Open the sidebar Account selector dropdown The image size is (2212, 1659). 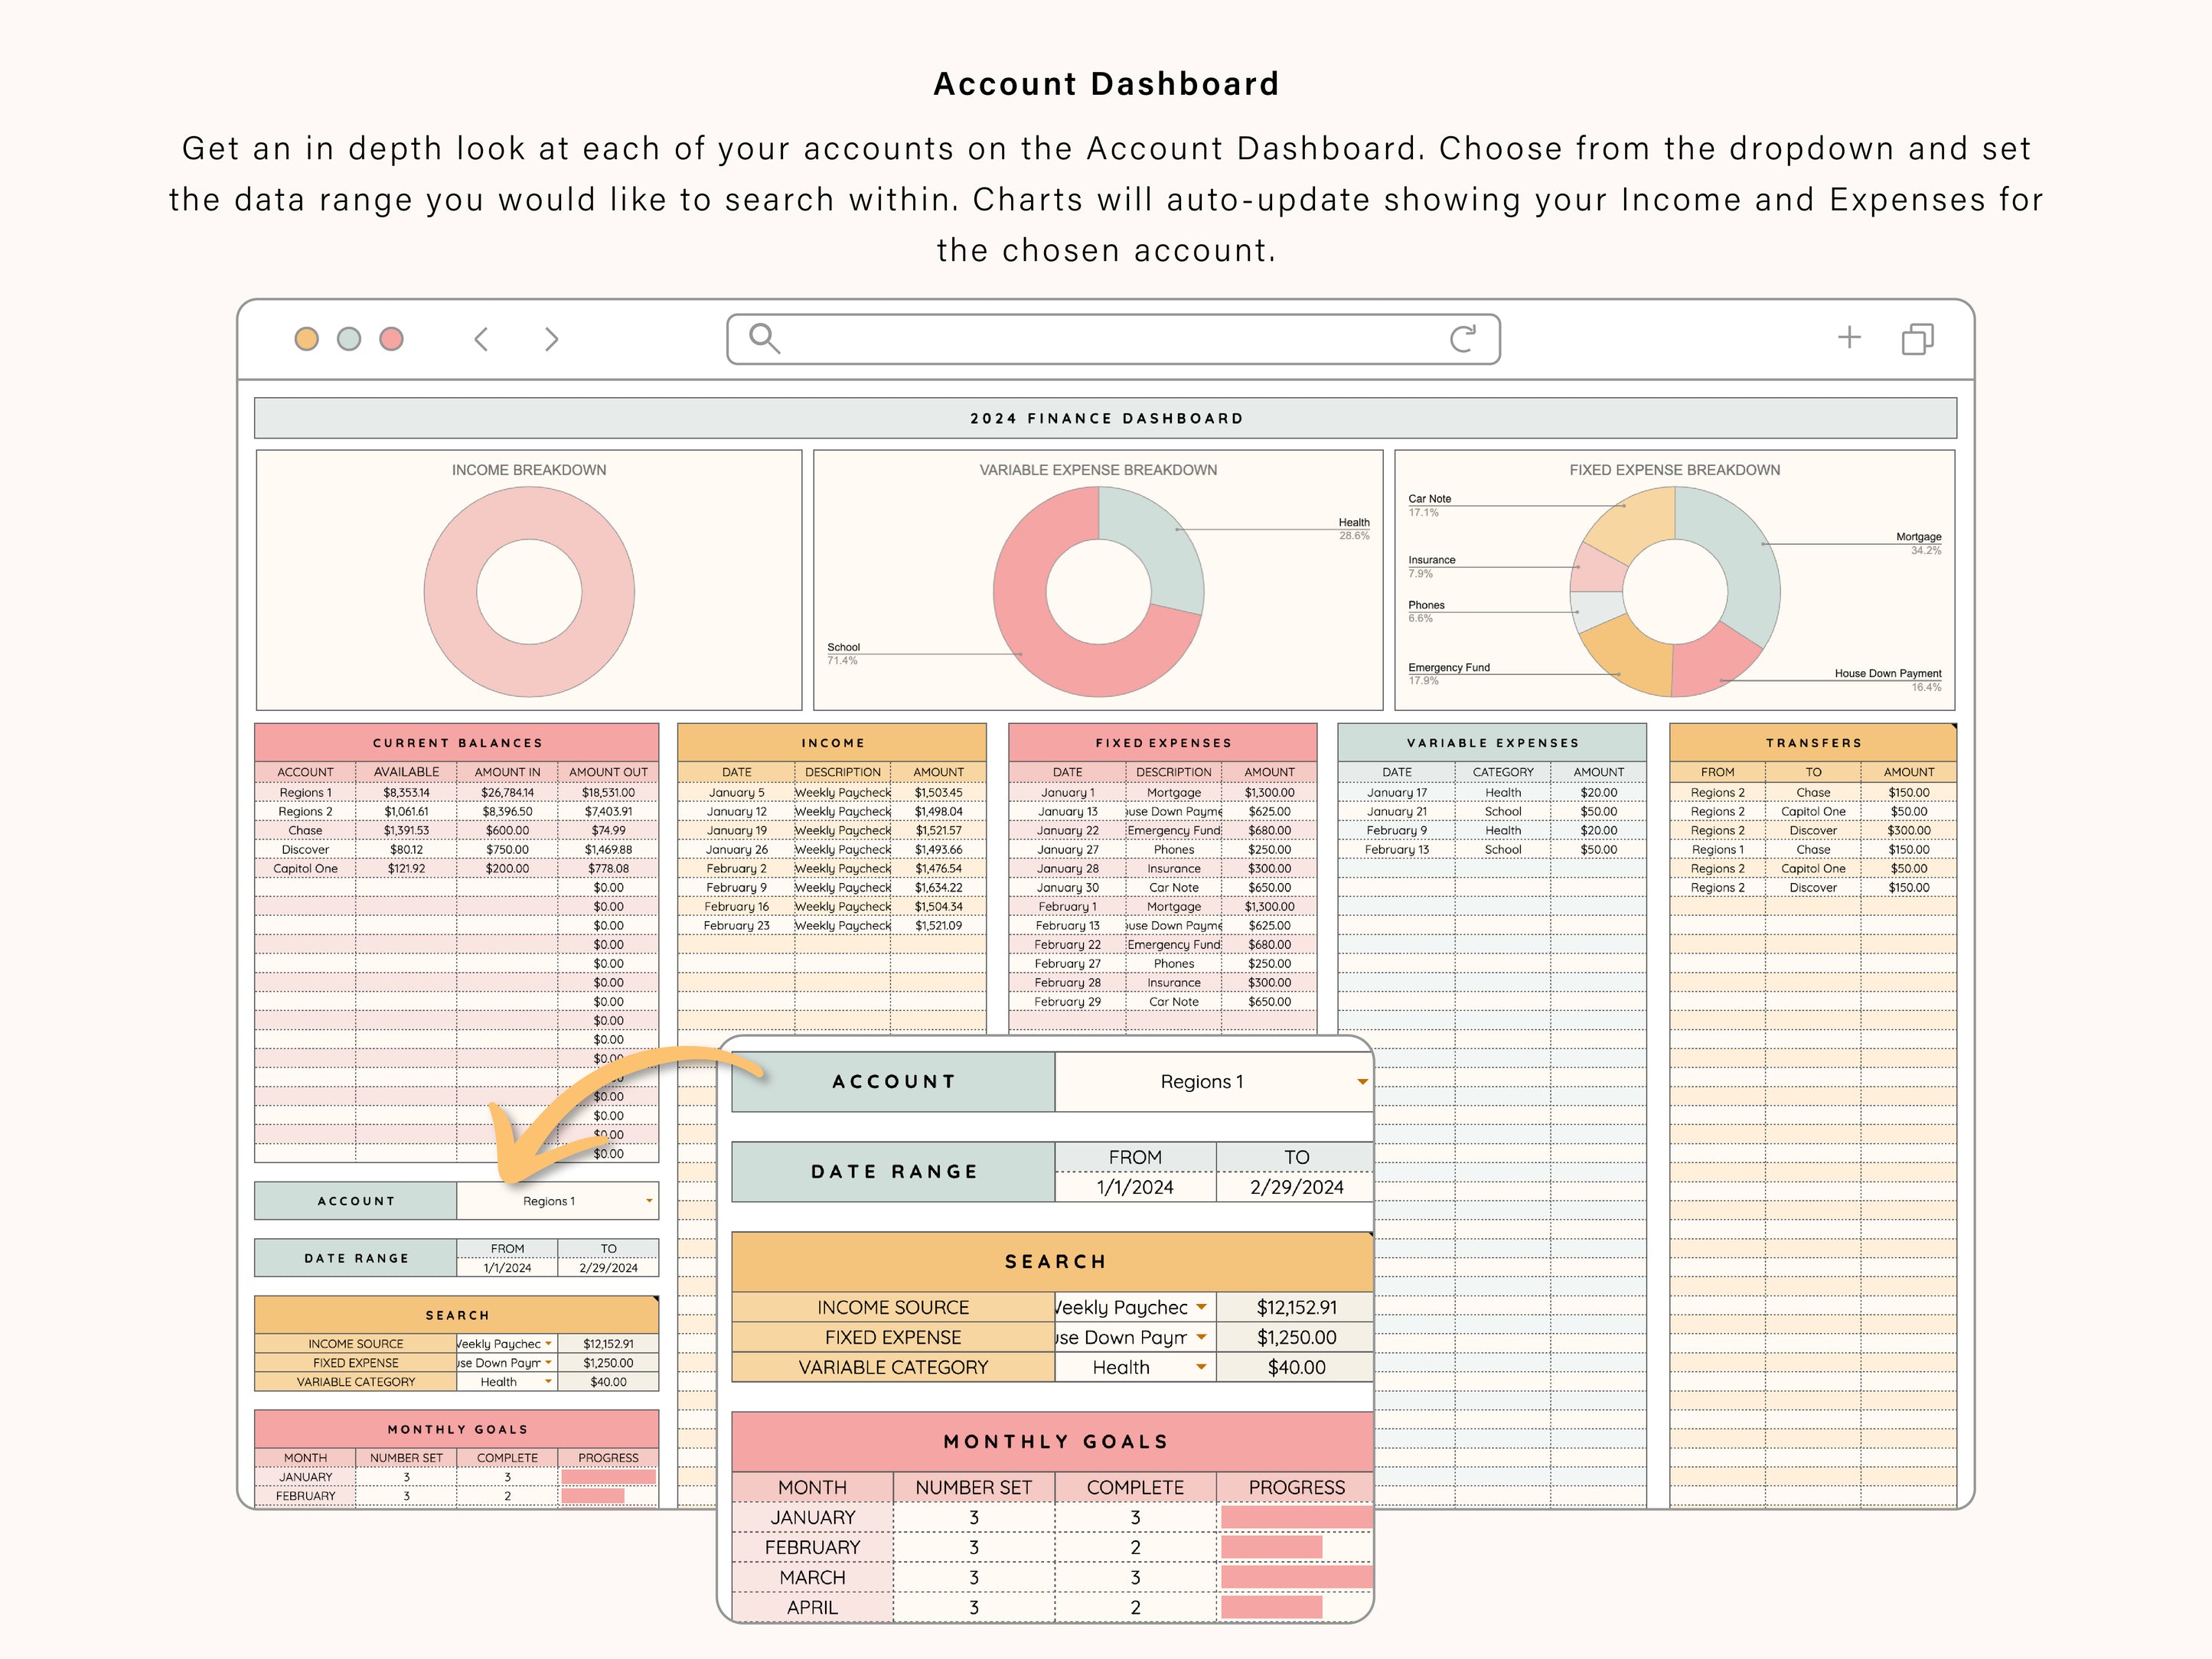click(649, 1201)
